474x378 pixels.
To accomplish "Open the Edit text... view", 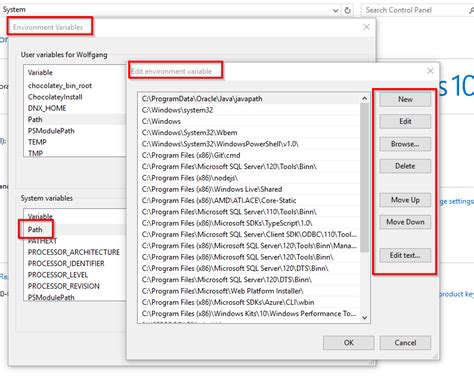I will pyautogui.click(x=405, y=255).
